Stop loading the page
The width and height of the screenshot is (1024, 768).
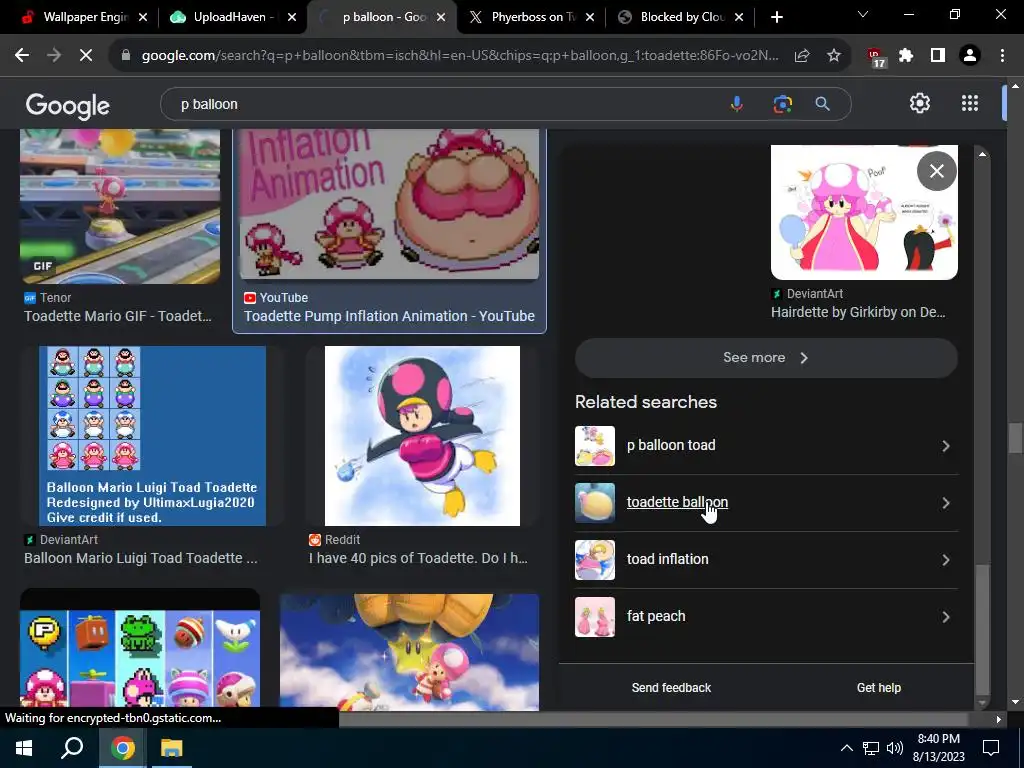(x=86, y=56)
